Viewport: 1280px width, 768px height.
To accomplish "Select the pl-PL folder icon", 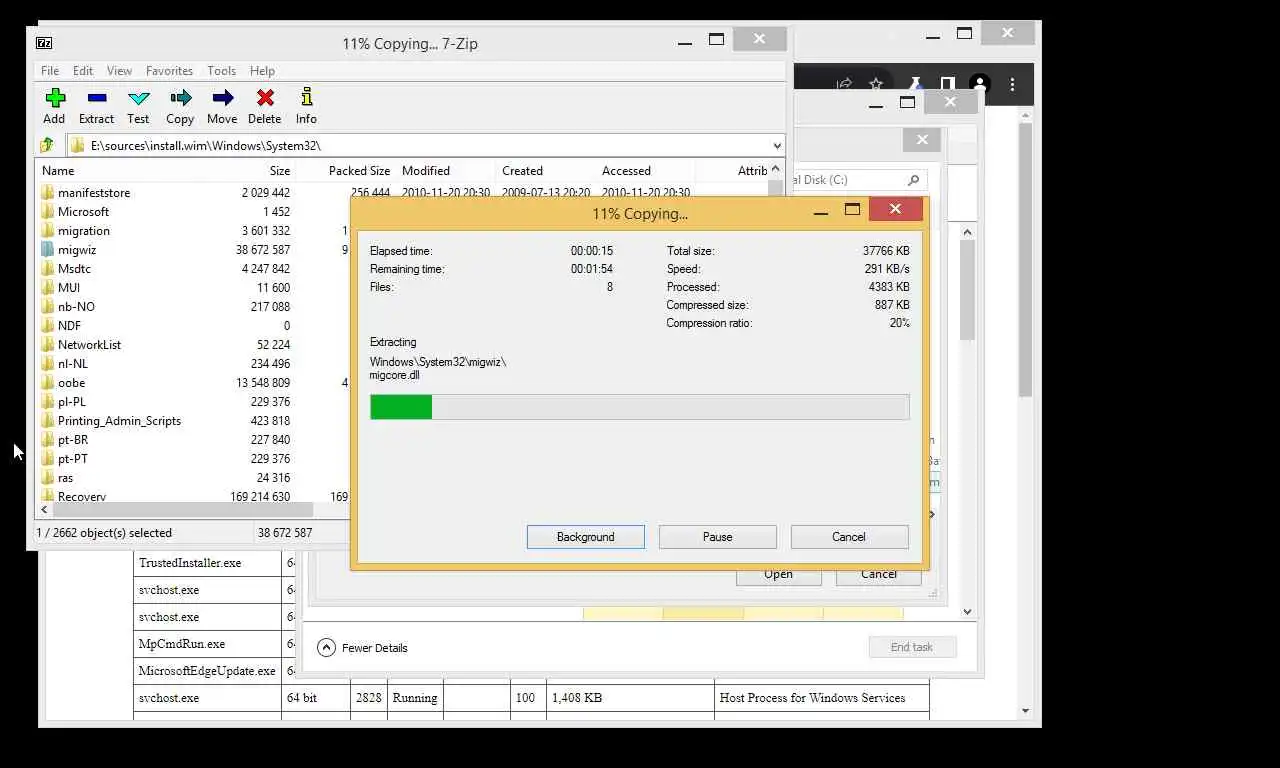I will tap(48, 401).
